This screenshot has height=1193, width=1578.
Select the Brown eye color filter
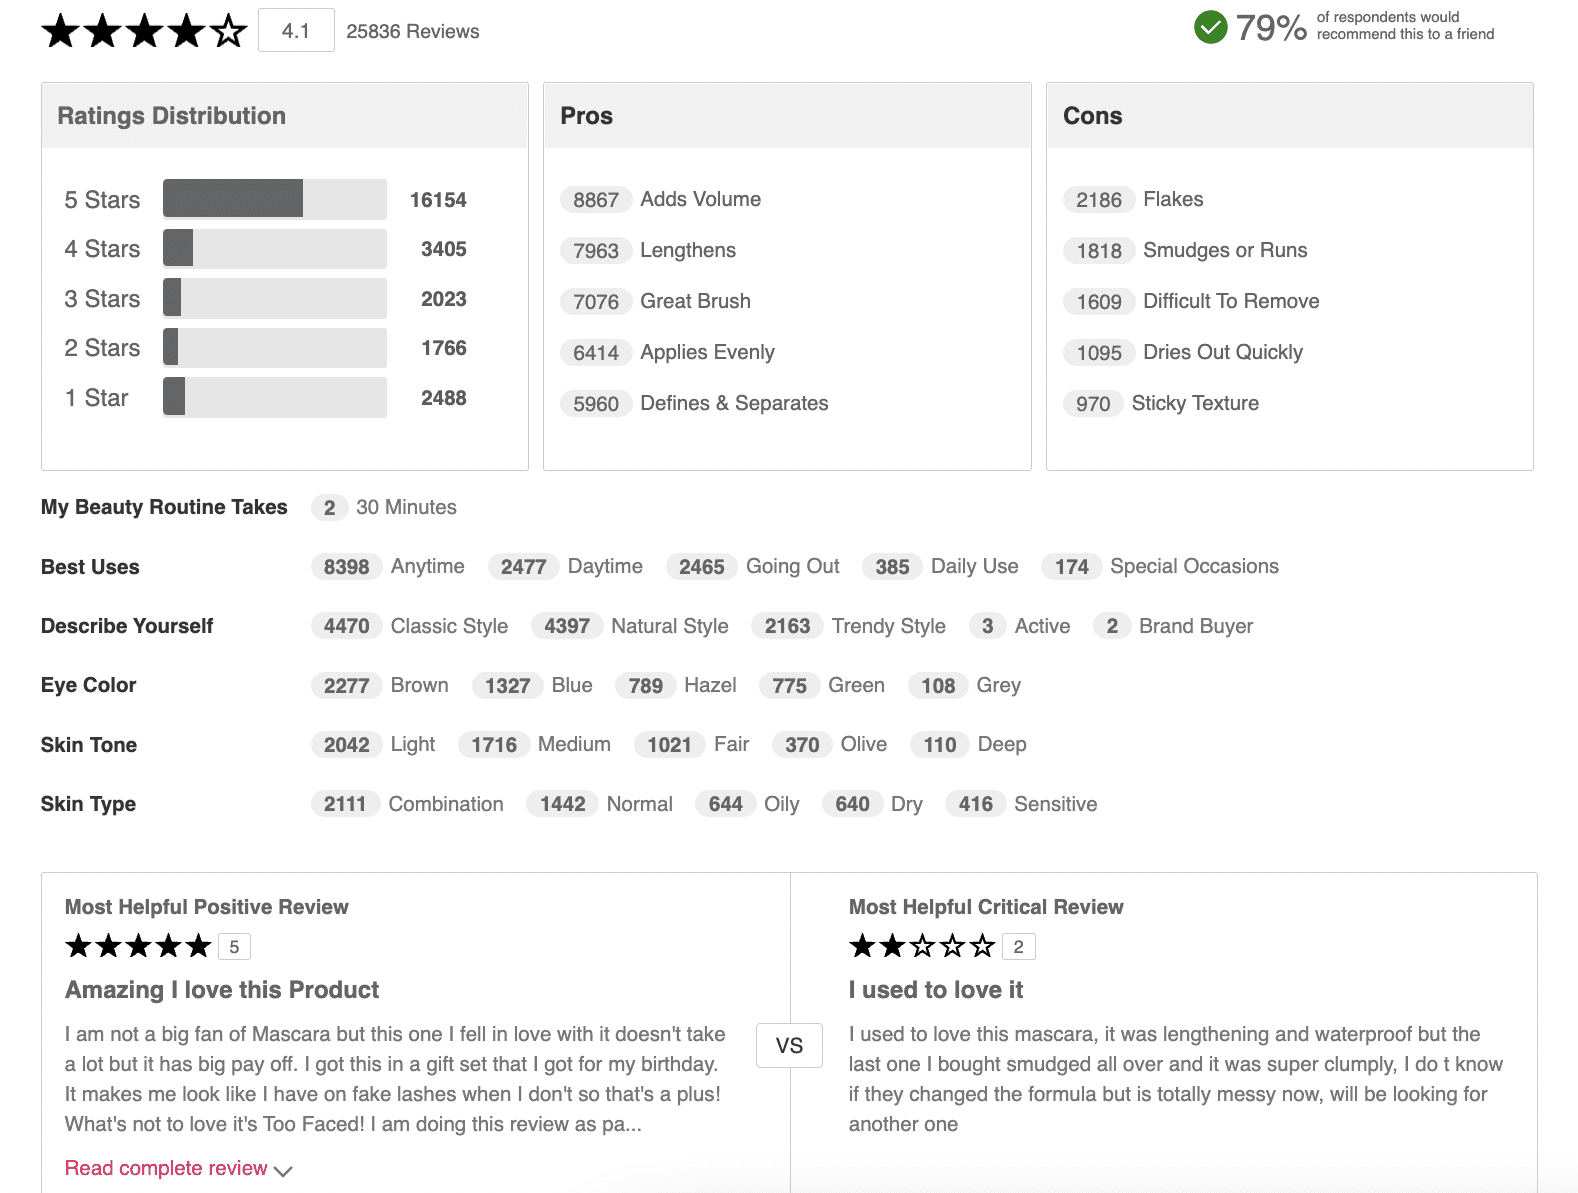419,685
